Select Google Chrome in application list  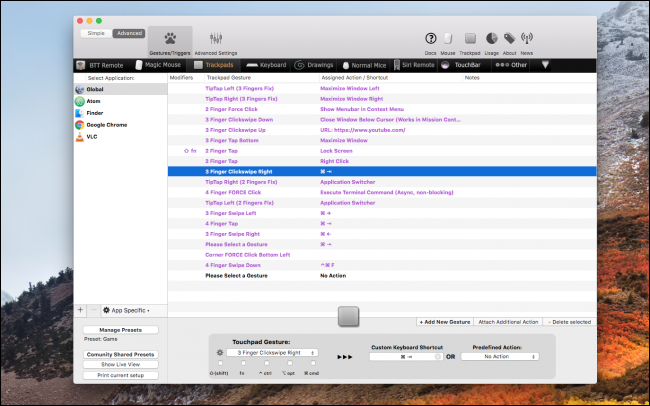click(x=121, y=125)
